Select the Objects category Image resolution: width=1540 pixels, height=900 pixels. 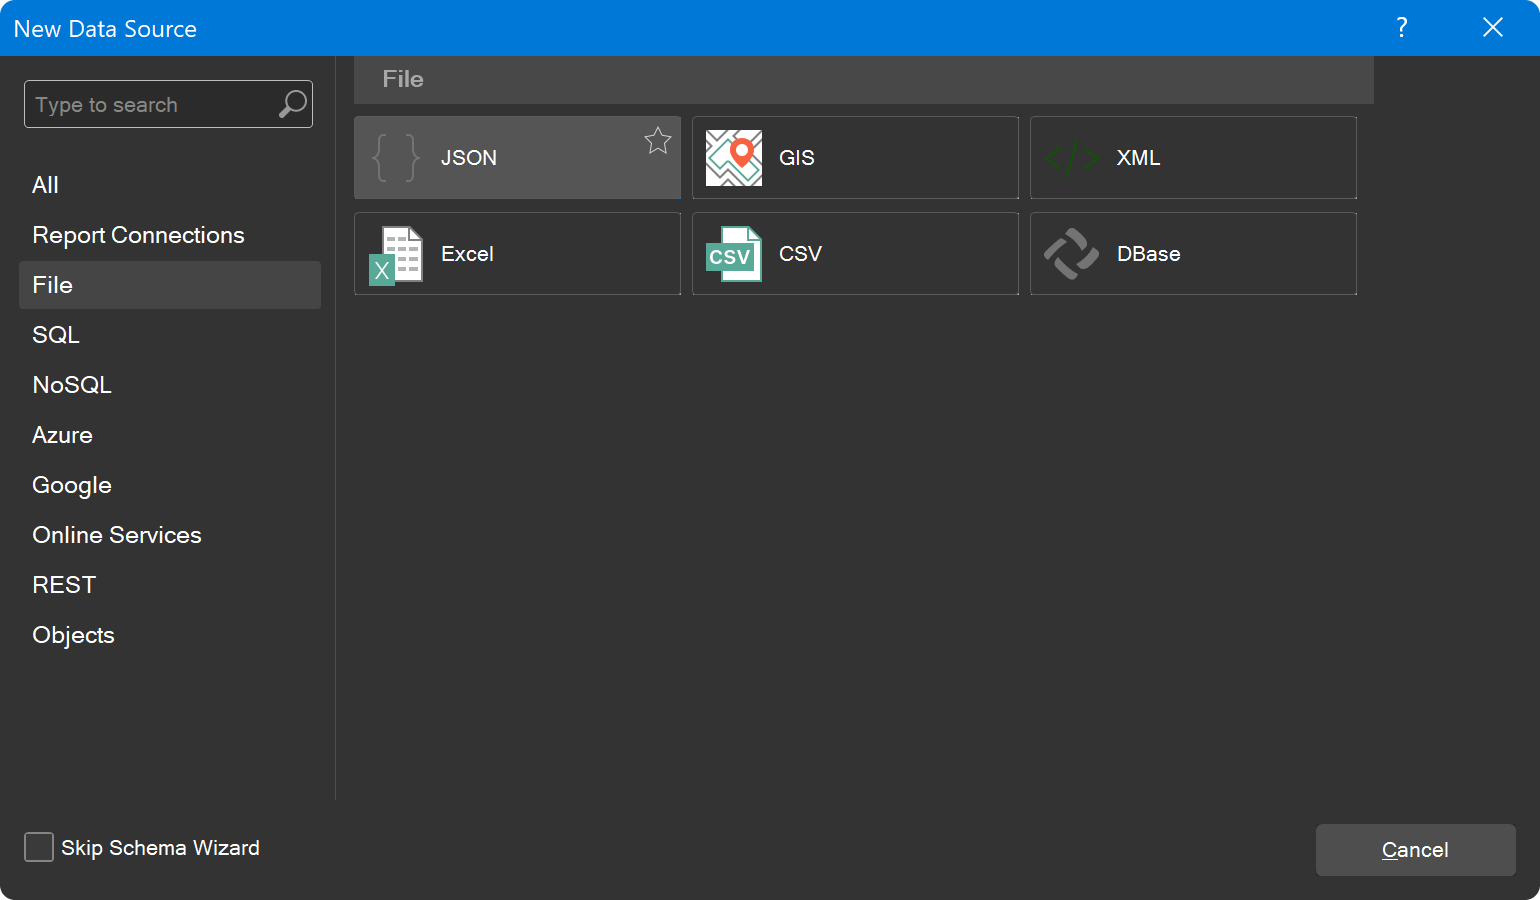tap(170, 635)
